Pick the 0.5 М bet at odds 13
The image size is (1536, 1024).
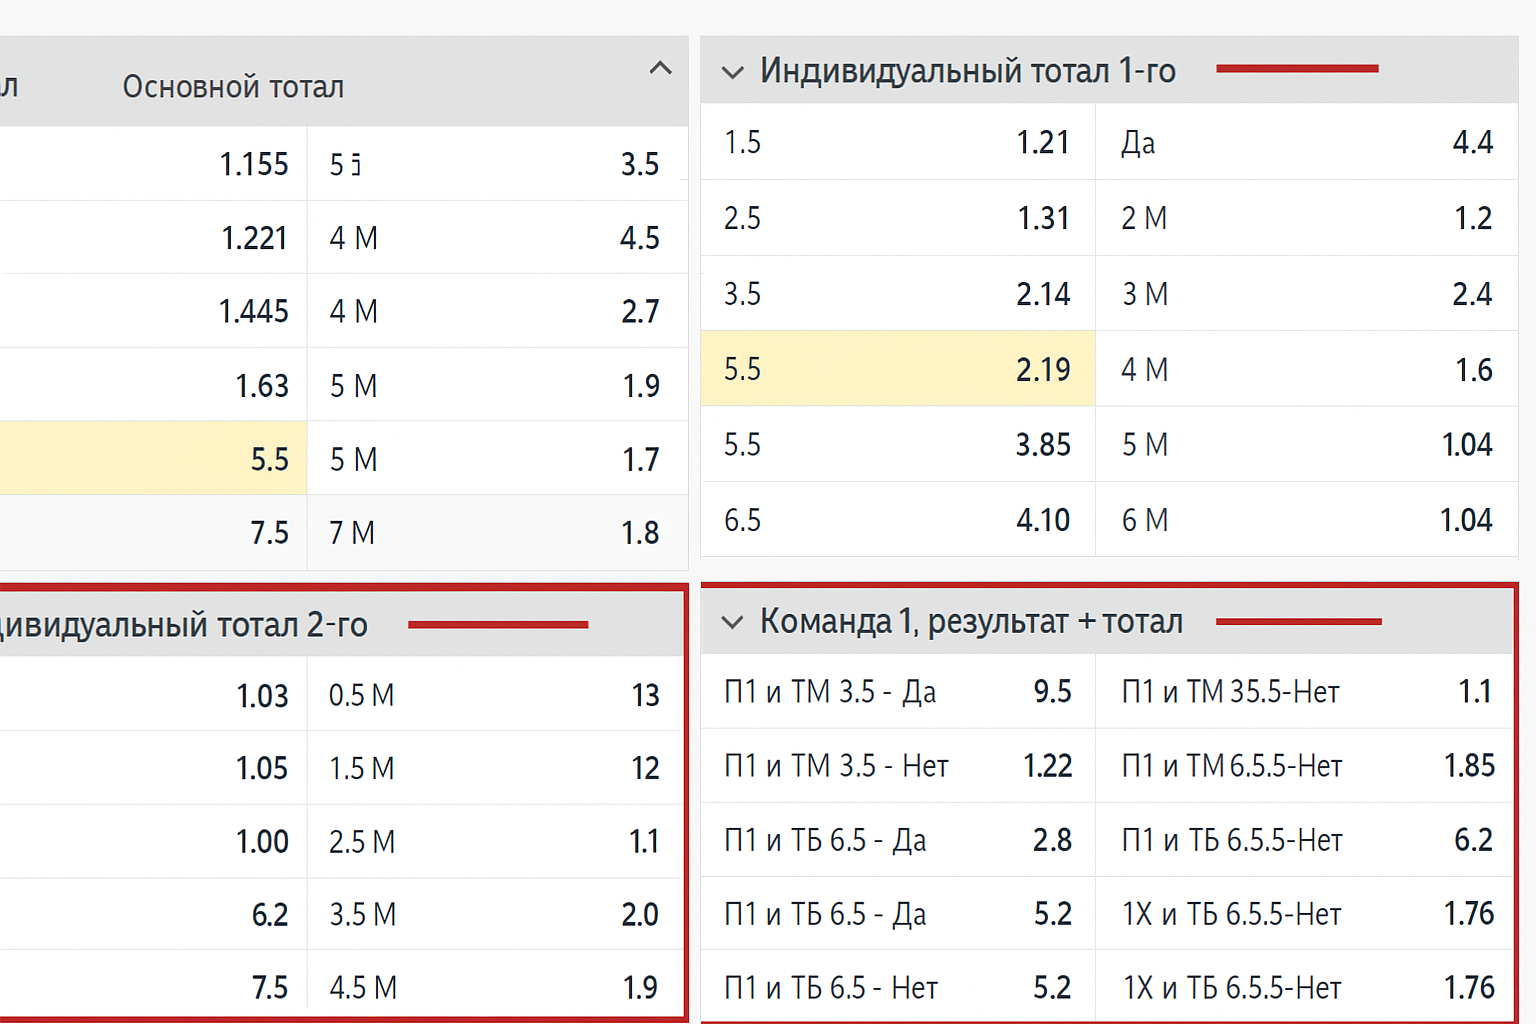[x=495, y=695]
